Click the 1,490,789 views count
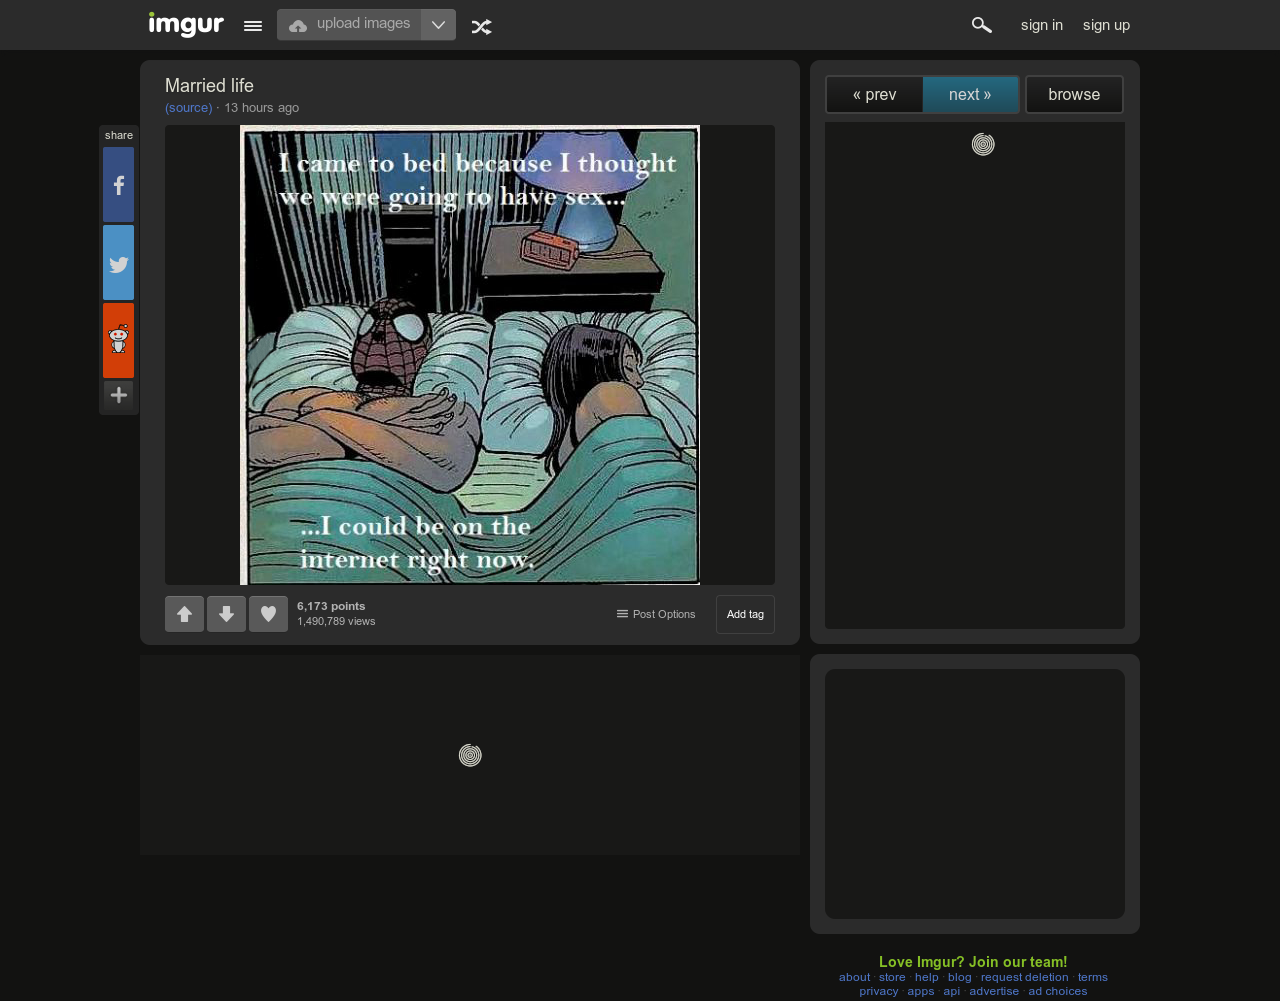The height and width of the screenshot is (1001, 1280). [336, 621]
